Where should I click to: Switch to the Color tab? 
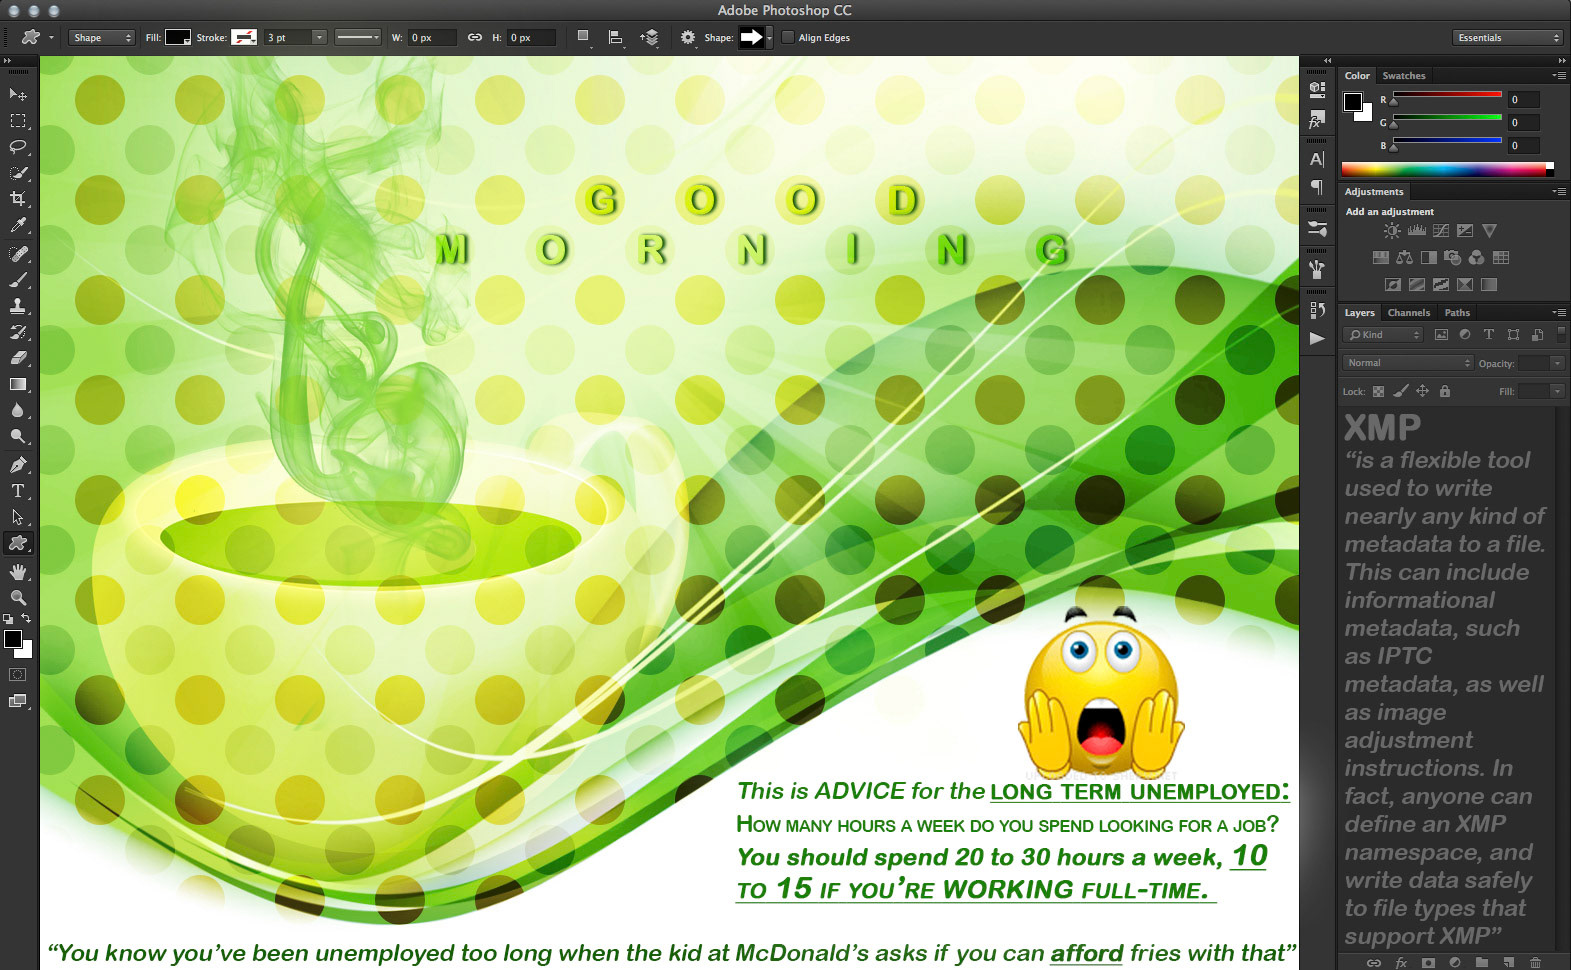tap(1357, 76)
